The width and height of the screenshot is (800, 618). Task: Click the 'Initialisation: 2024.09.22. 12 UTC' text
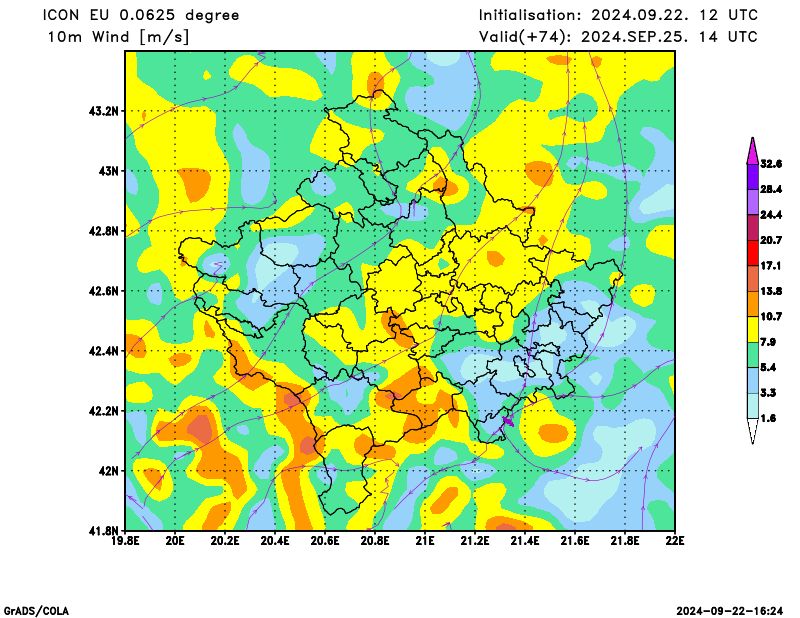618,15
